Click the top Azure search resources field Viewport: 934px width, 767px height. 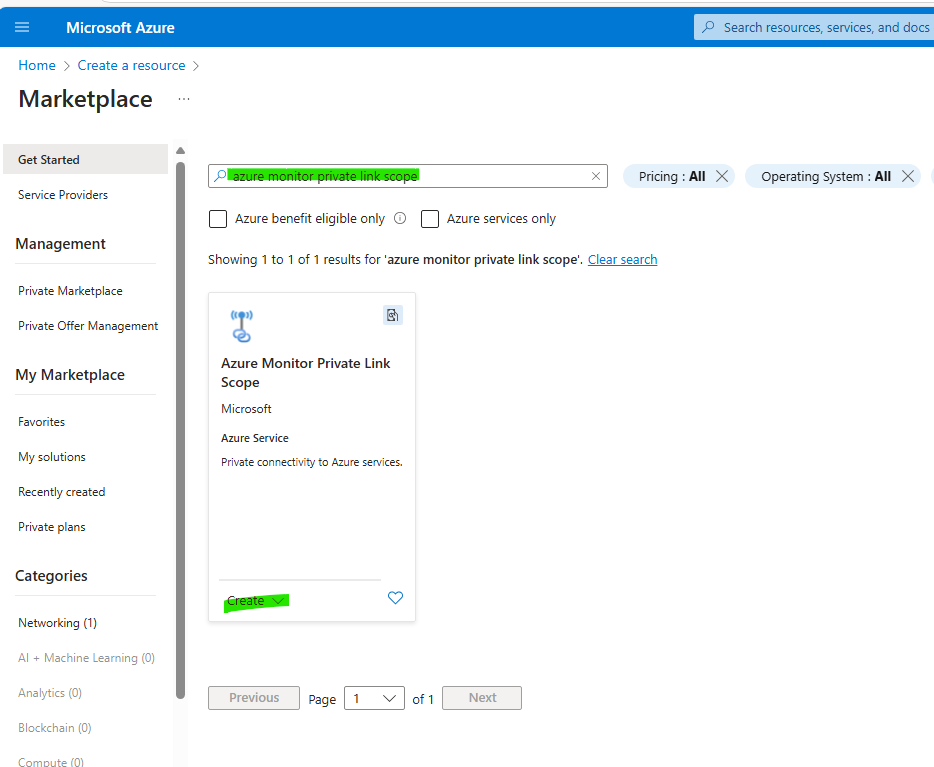click(820, 27)
